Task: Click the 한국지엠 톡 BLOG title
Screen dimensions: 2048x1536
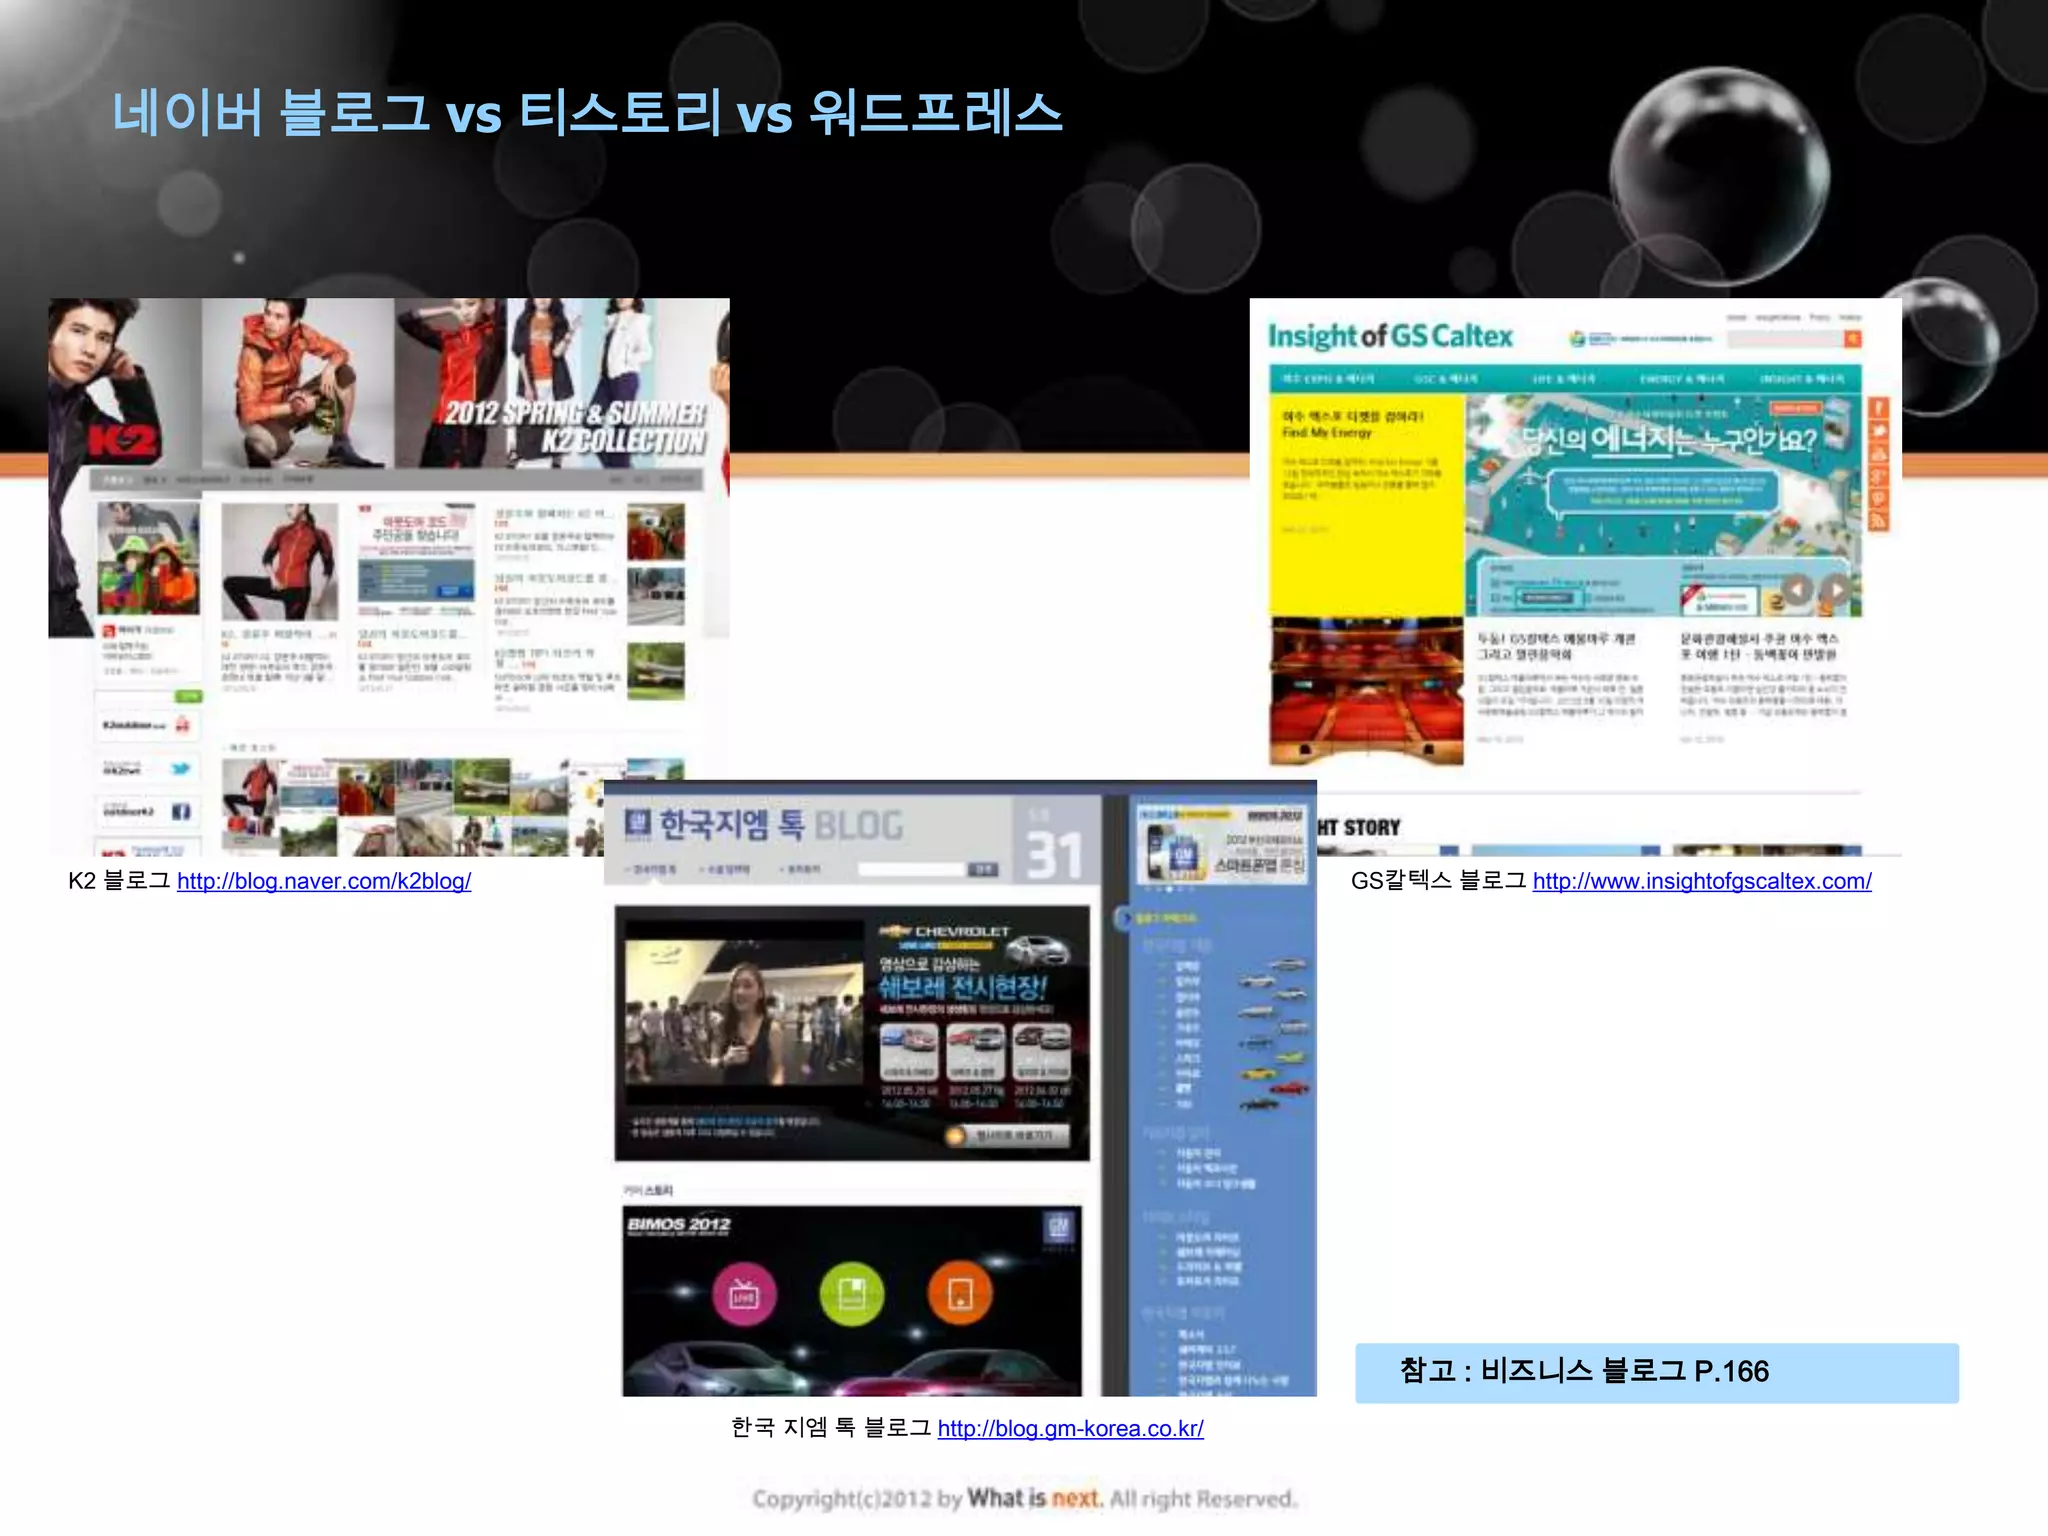Action: (x=780, y=825)
